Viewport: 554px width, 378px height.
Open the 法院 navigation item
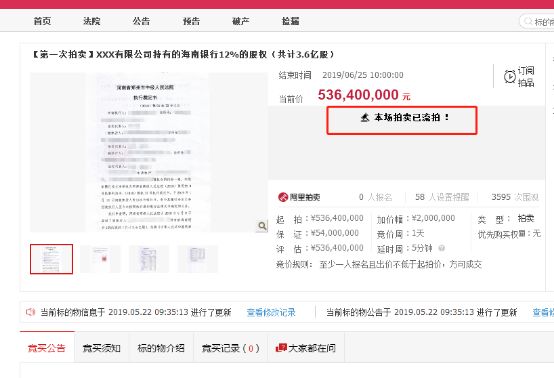coord(92,21)
